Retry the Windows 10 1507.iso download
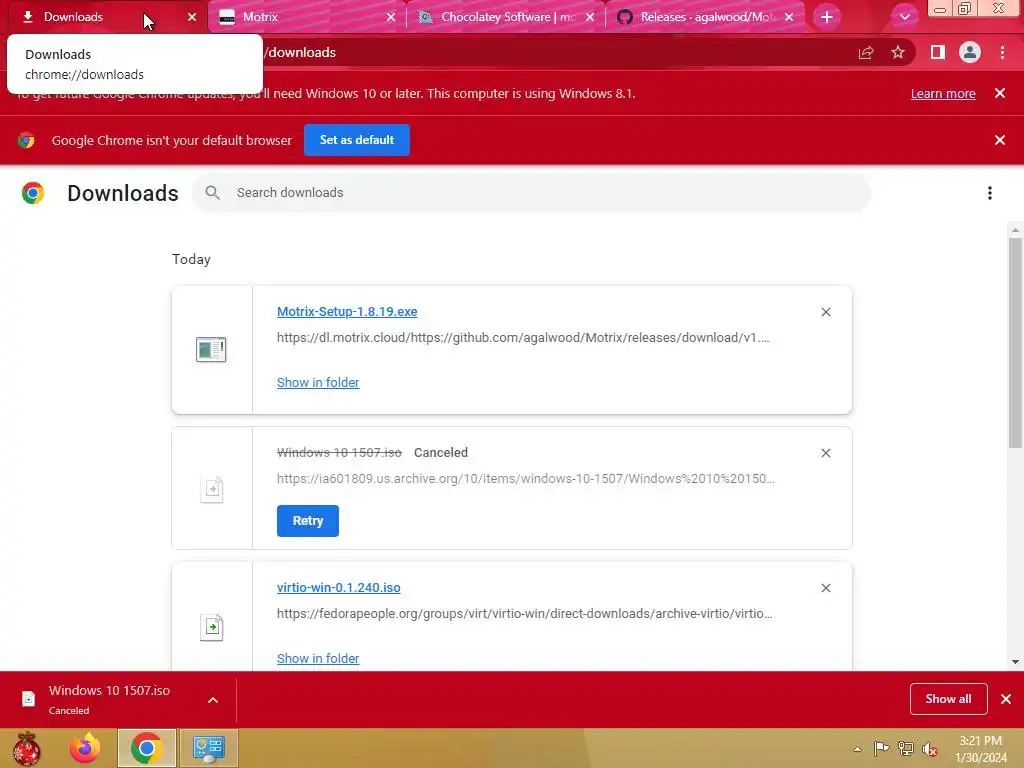The height and width of the screenshot is (768, 1024). point(308,520)
